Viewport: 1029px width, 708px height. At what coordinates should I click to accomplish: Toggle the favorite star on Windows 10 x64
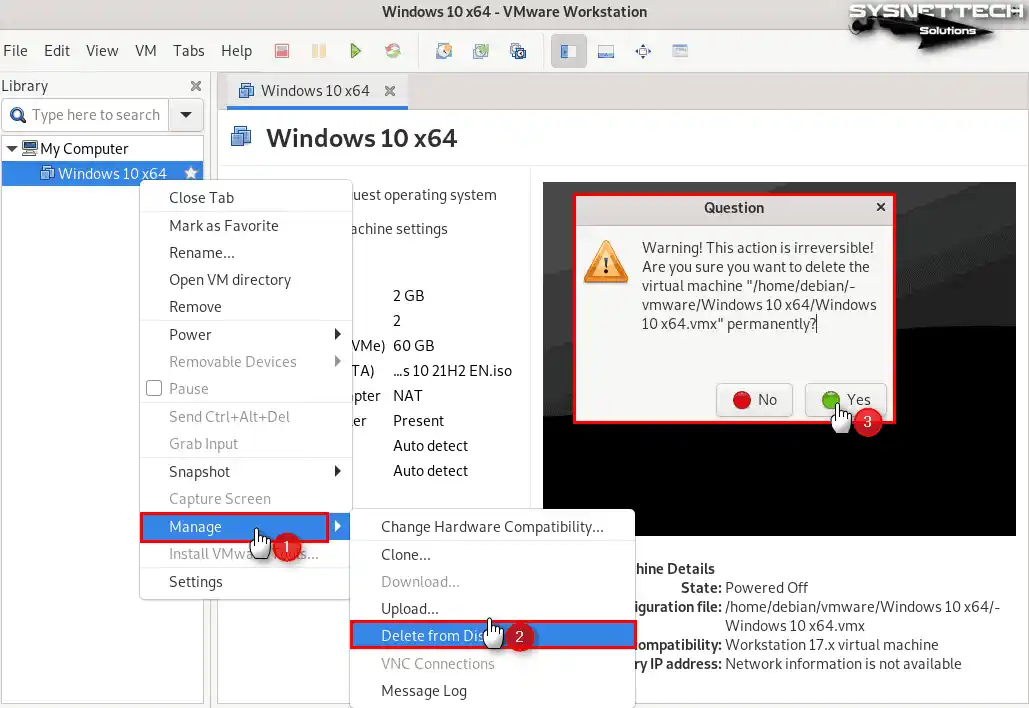[x=191, y=174]
